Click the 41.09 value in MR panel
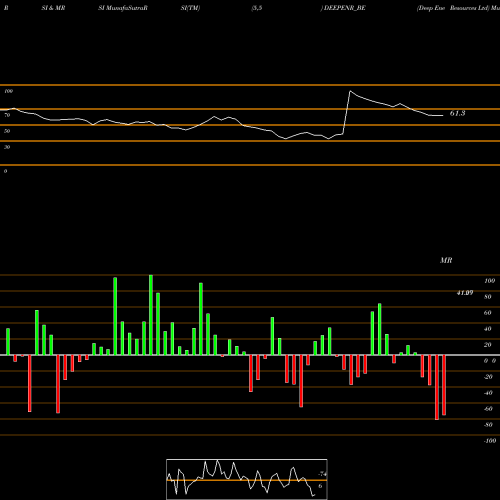Viewport: 500px width, 500px height. click(x=465, y=293)
